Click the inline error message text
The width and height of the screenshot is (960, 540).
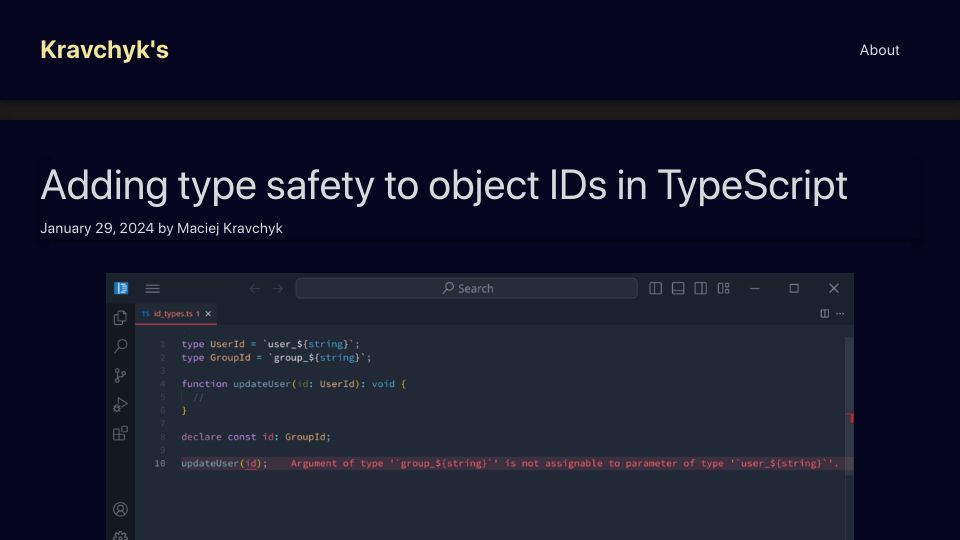[564, 463]
